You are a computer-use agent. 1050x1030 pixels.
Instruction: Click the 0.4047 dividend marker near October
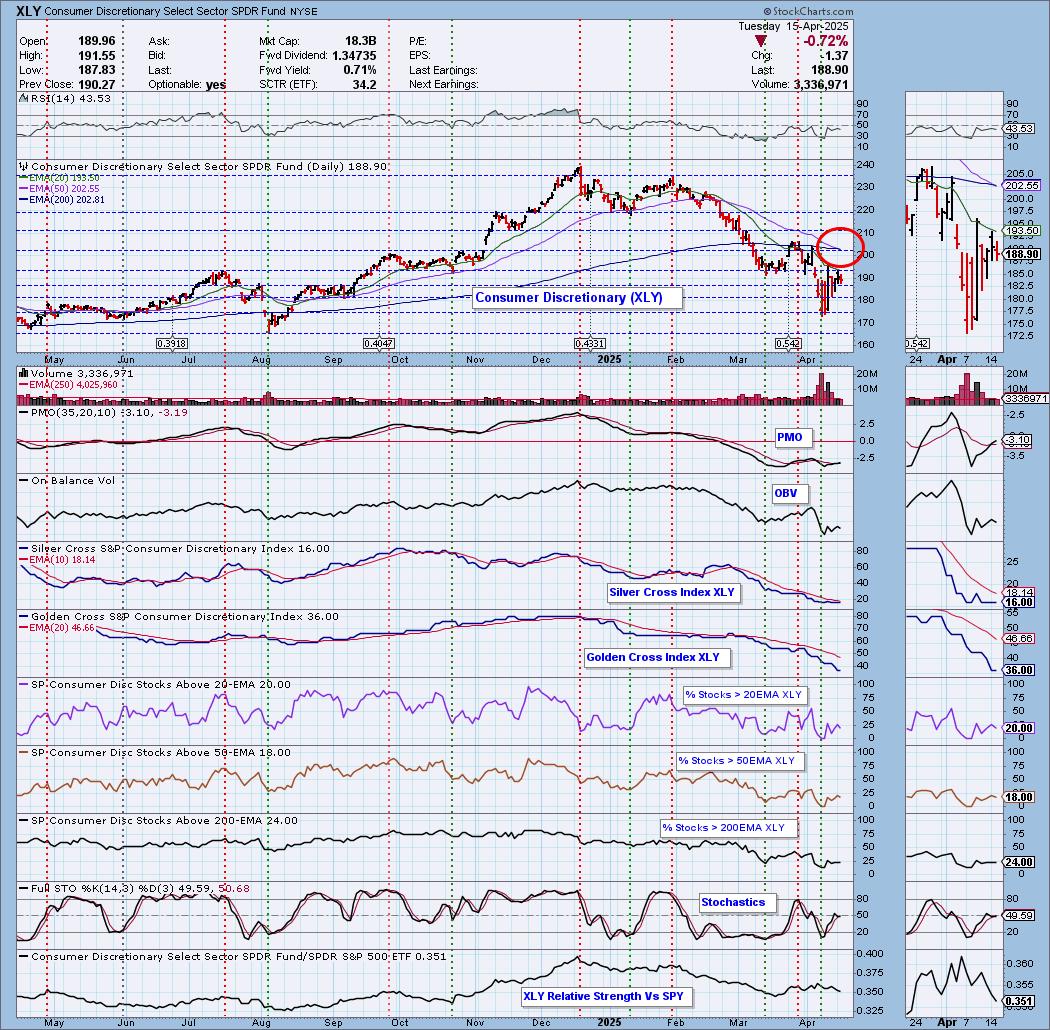click(x=378, y=344)
